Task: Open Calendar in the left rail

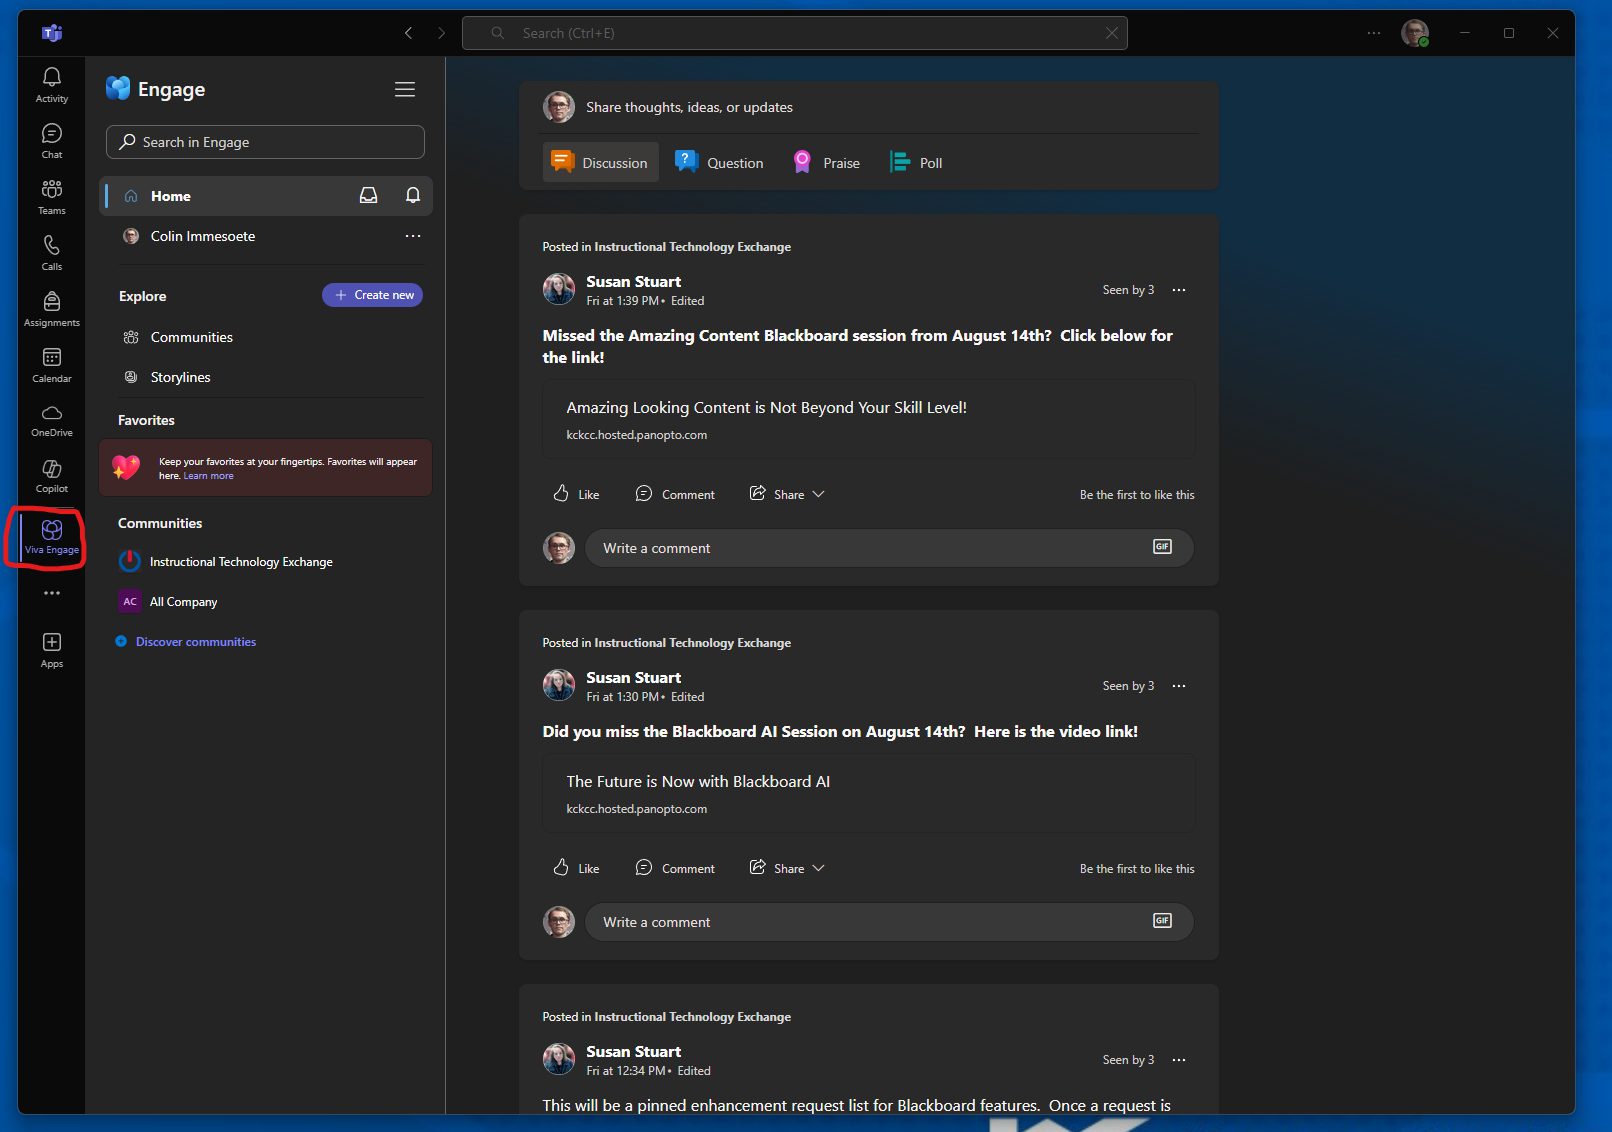Action: (x=52, y=364)
